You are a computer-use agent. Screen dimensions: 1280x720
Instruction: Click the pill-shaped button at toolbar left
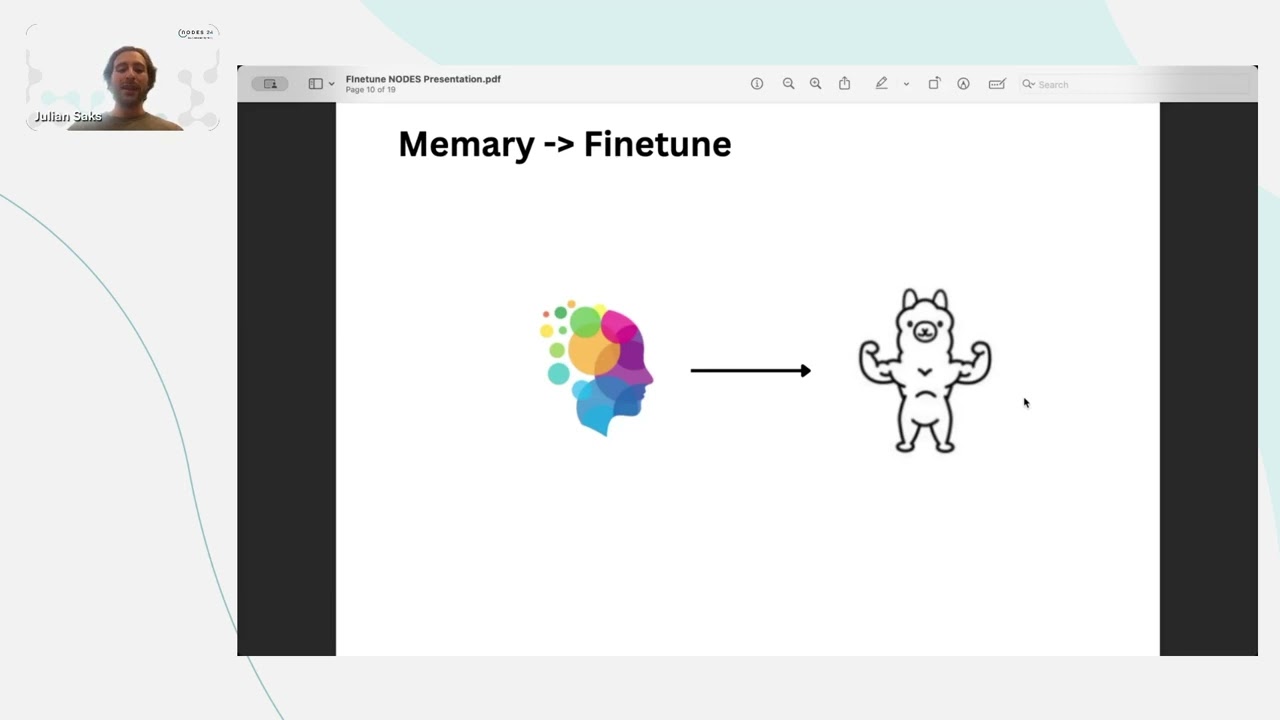tap(270, 84)
